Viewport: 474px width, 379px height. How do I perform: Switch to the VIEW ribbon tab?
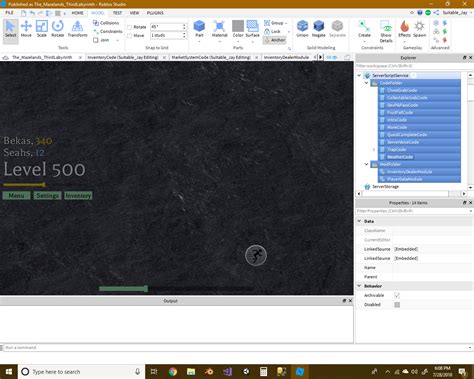(x=134, y=13)
